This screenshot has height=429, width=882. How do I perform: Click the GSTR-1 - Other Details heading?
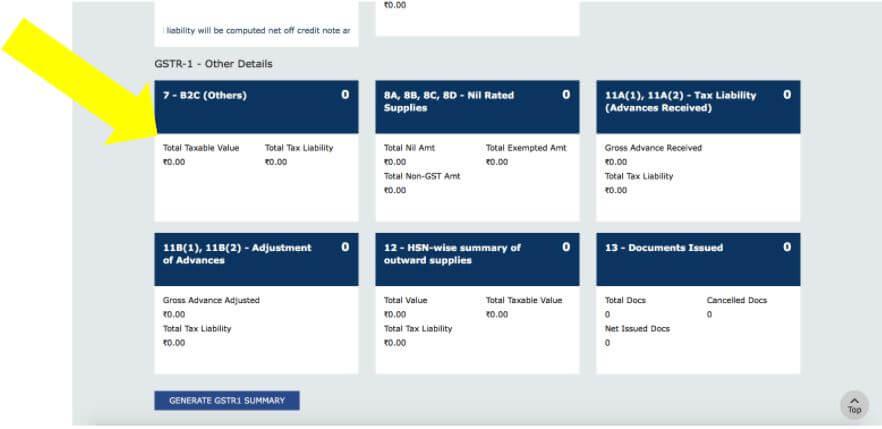[x=213, y=64]
